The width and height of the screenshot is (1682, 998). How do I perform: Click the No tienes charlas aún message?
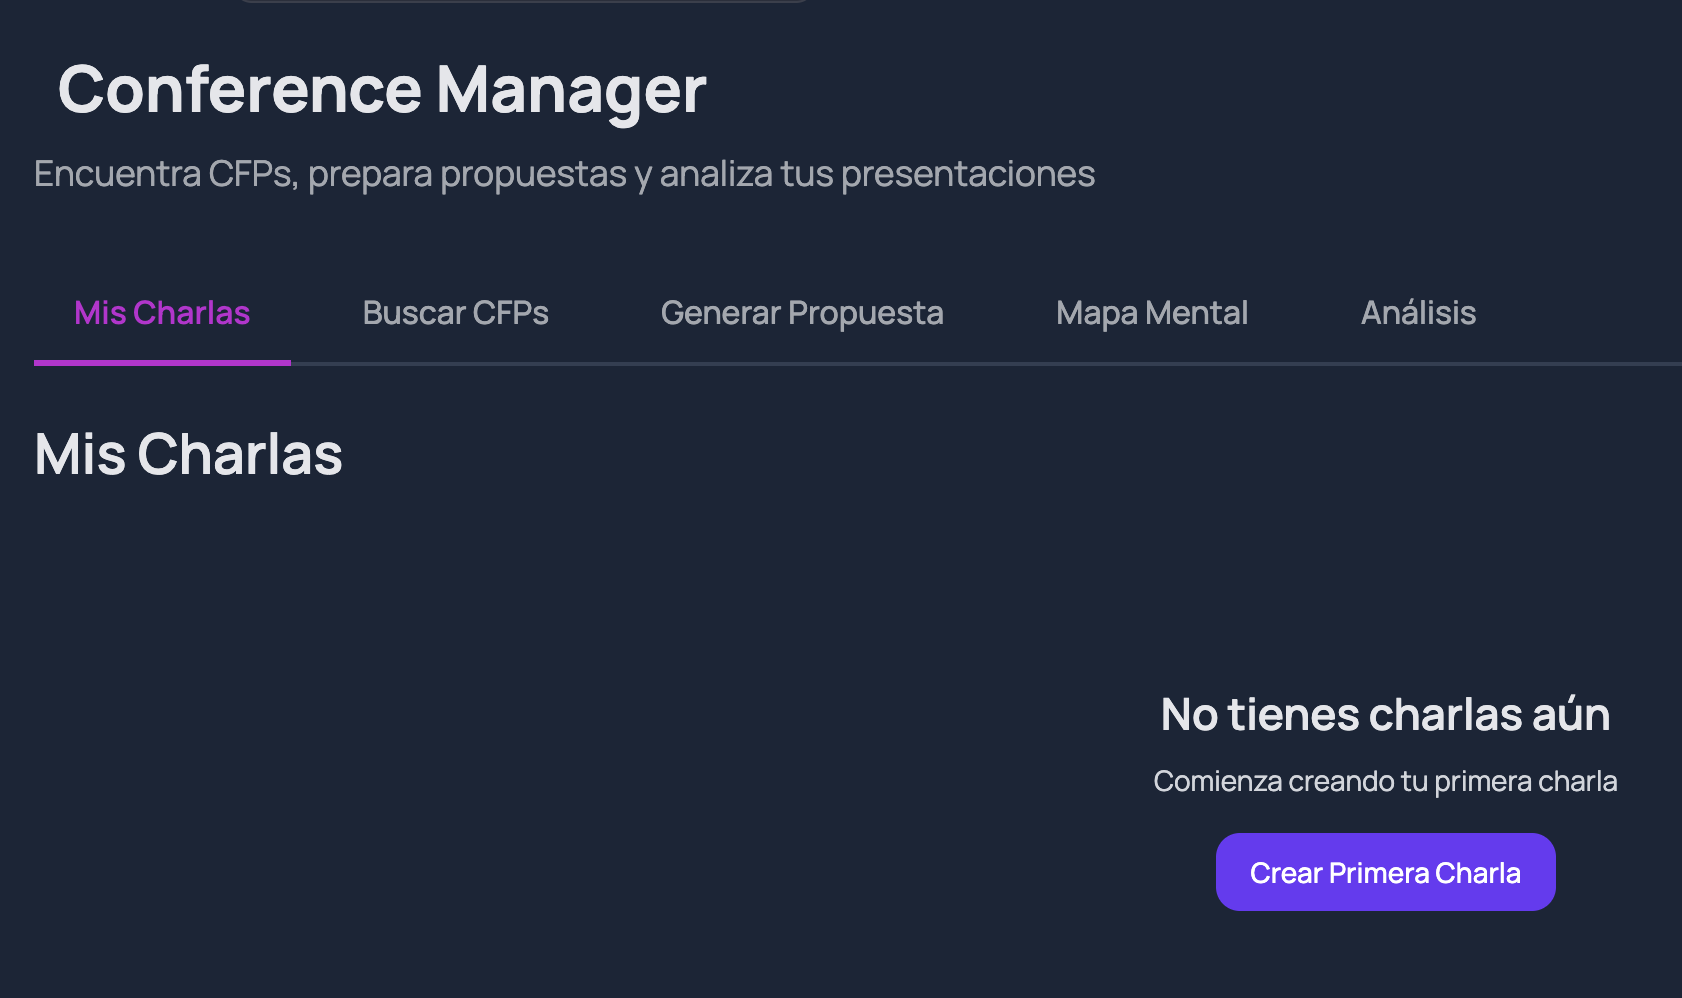coord(1384,714)
